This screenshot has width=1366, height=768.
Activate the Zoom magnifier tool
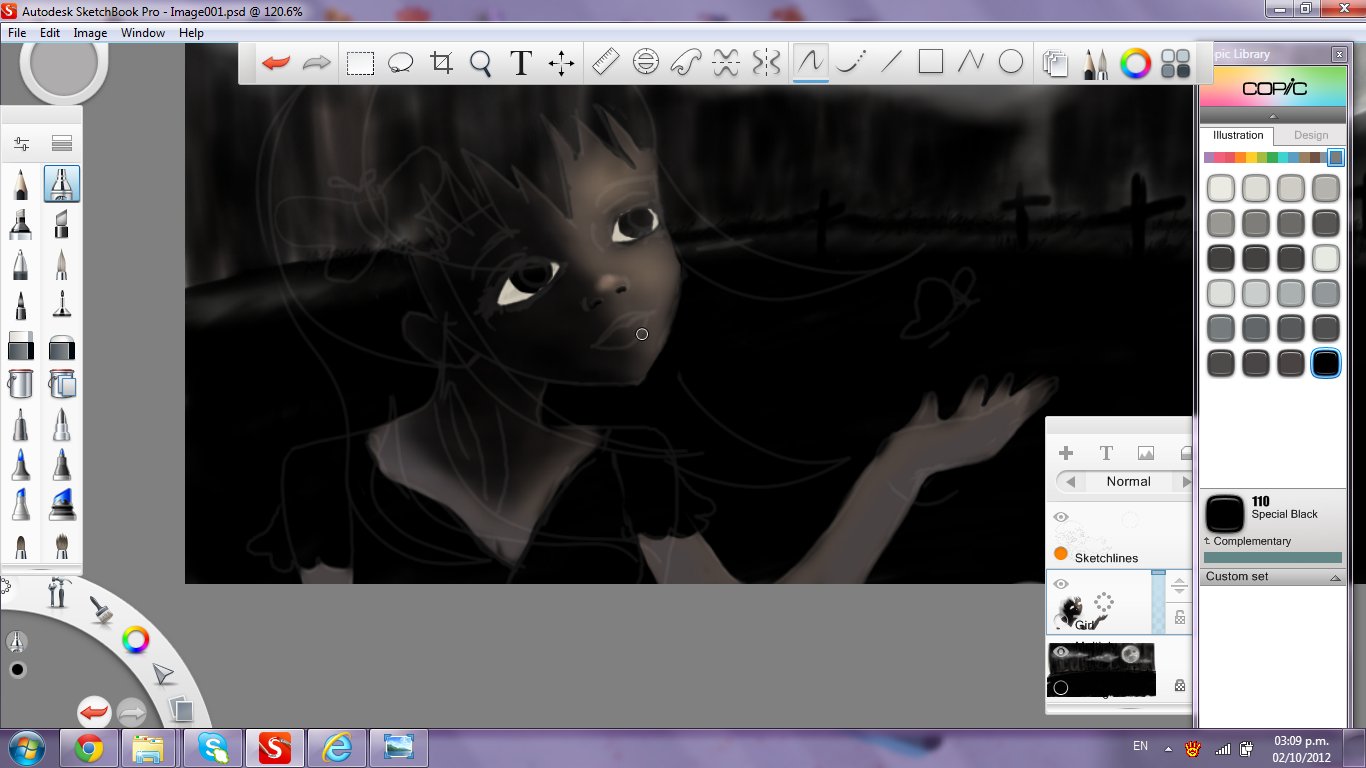[x=481, y=64]
